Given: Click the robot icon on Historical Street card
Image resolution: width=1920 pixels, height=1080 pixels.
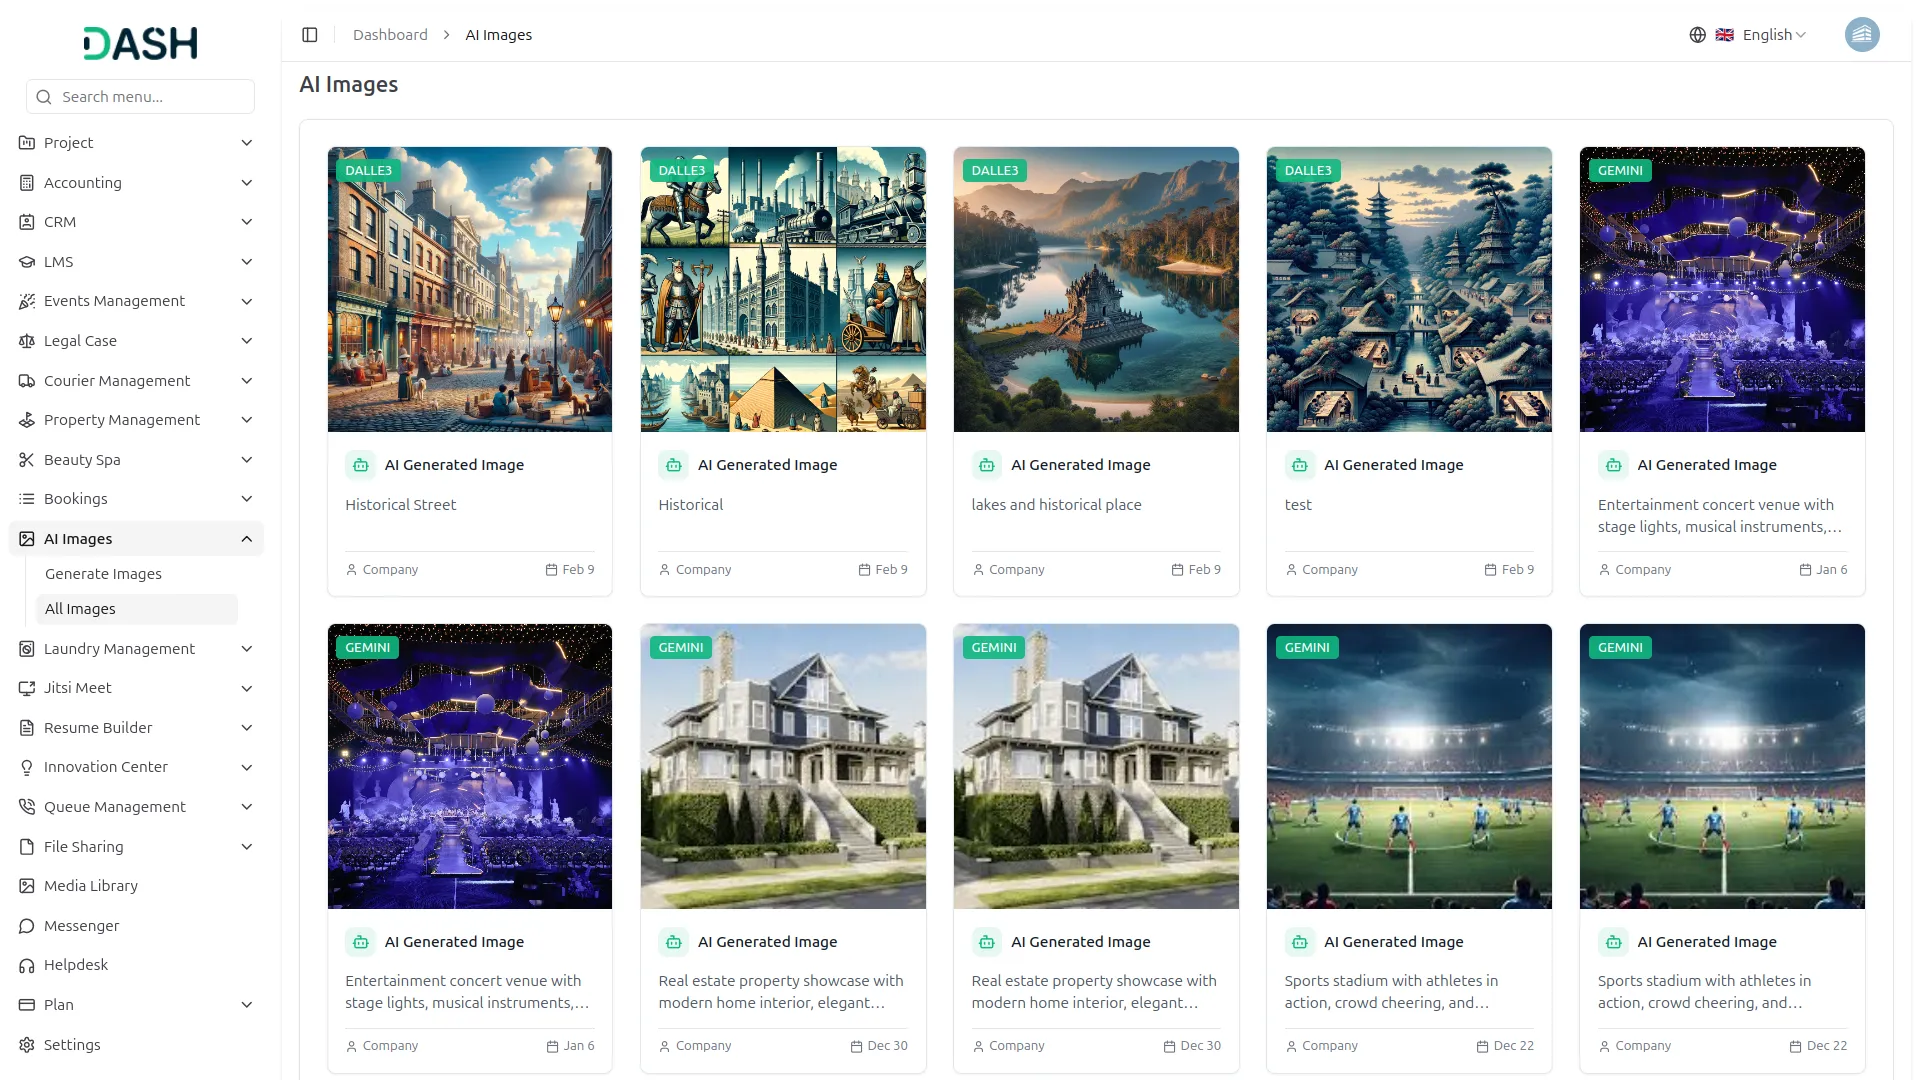Looking at the screenshot, I should click(360, 465).
